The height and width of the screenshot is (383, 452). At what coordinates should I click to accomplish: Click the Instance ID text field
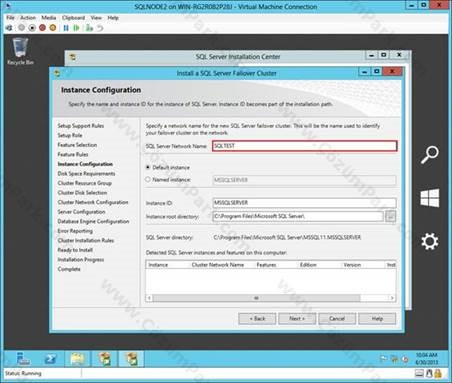[304, 203]
